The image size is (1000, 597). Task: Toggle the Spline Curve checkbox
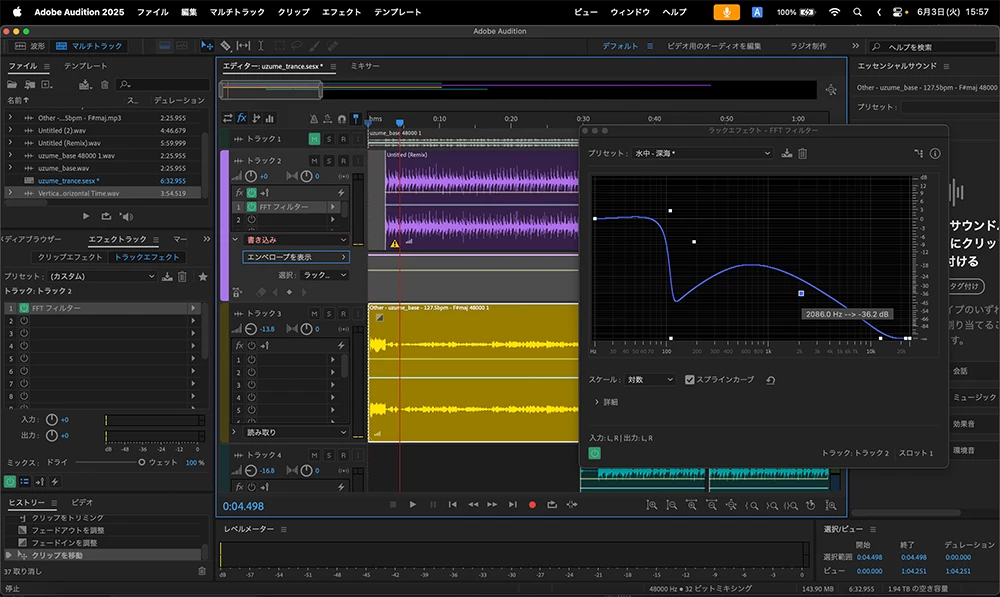[x=689, y=380]
